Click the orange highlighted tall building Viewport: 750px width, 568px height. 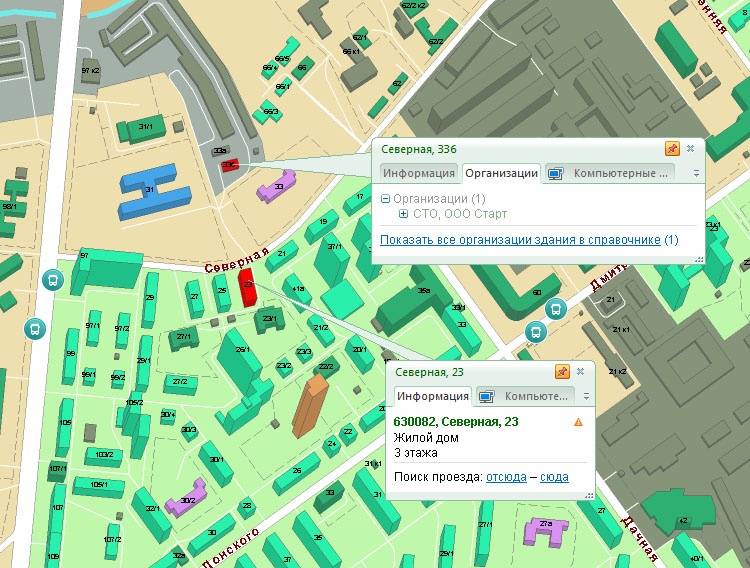(x=312, y=405)
